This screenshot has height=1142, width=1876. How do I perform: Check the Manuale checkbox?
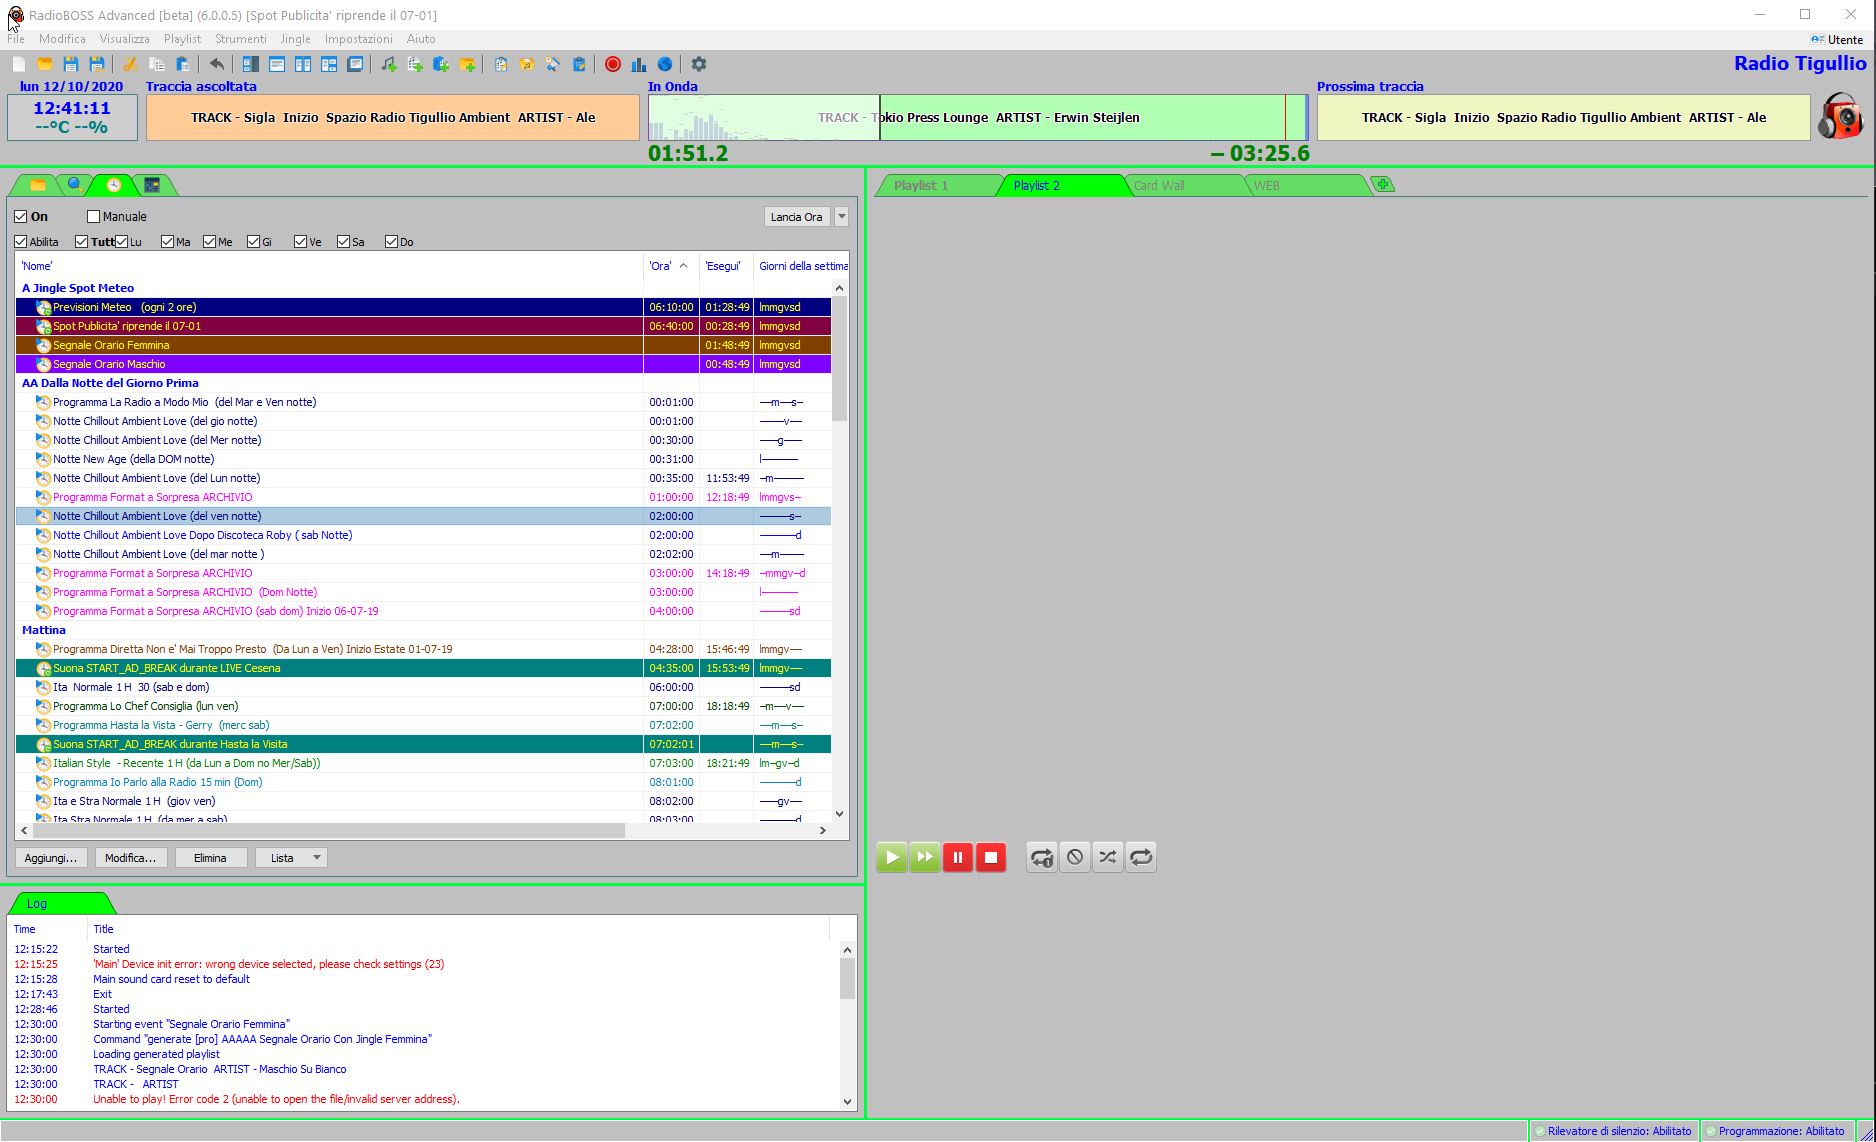point(94,216)
